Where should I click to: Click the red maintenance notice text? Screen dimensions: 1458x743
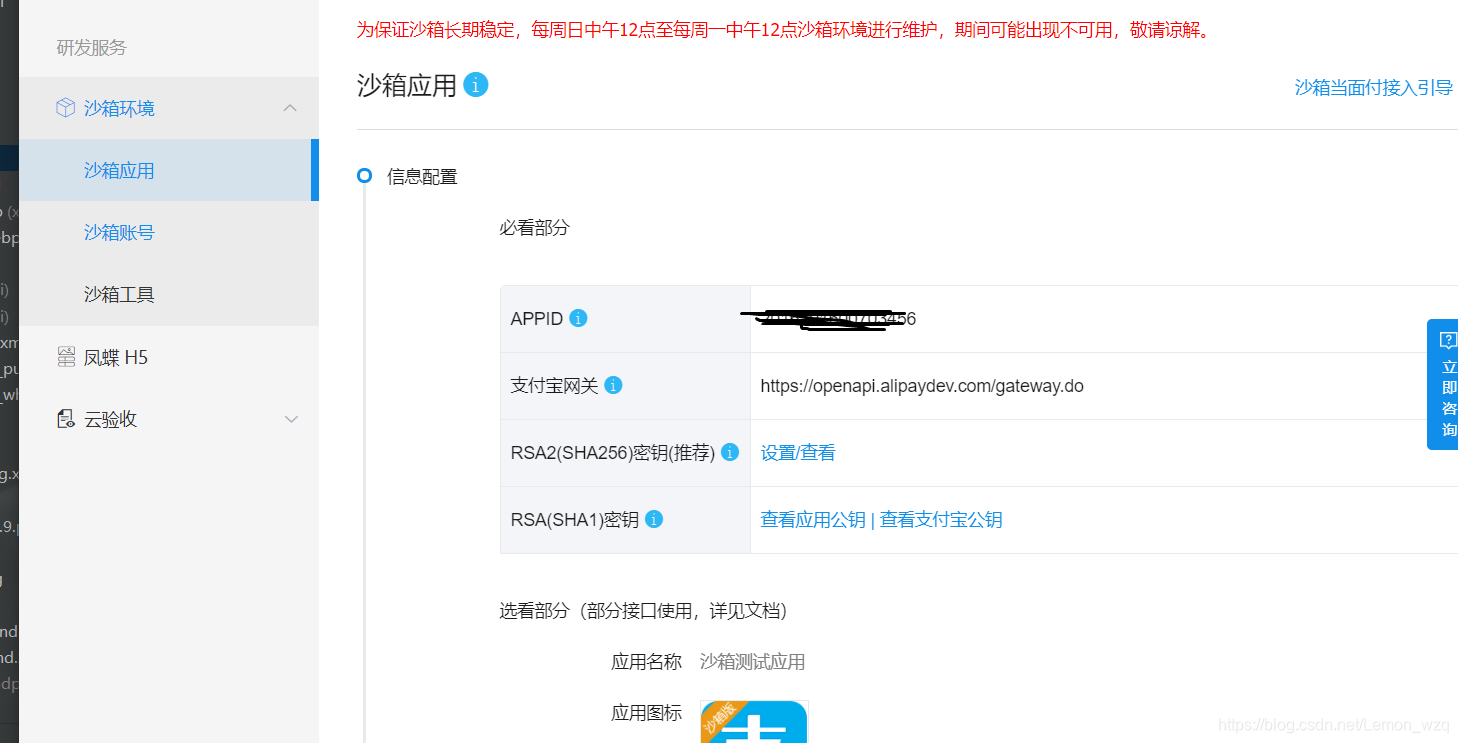coord(785,29)
